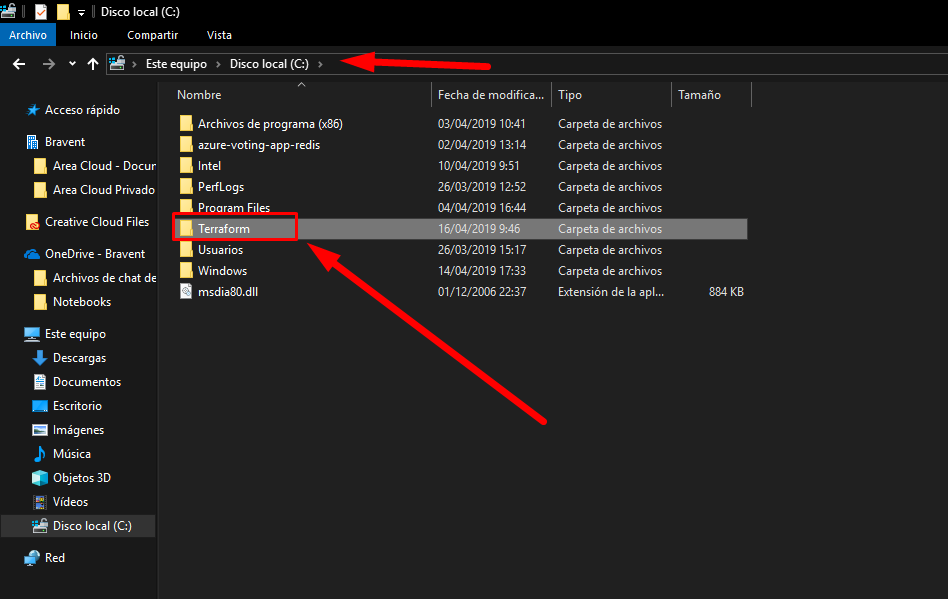Click the Descargas download arrow icon

(40, 358)
